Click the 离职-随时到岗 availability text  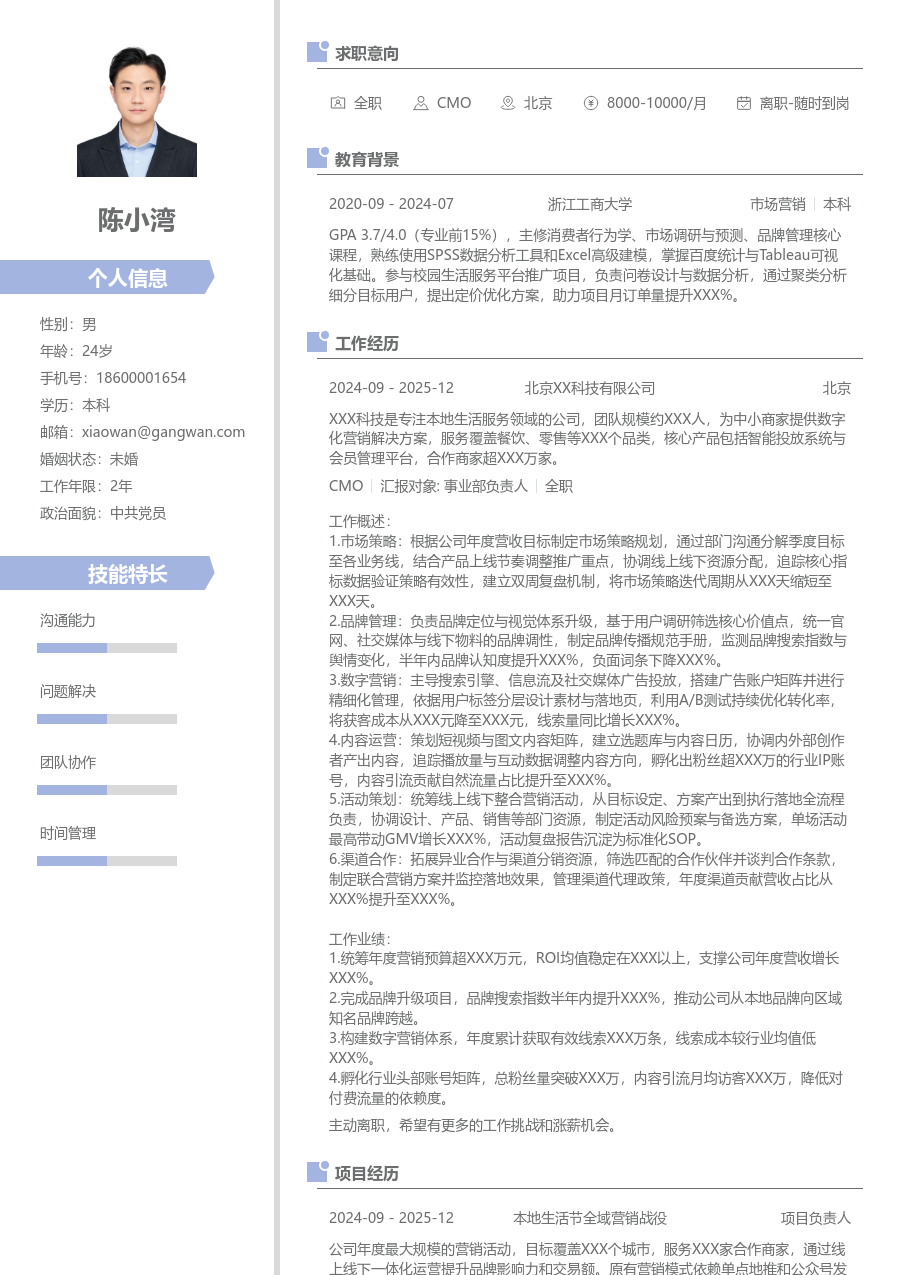[805, 103]
